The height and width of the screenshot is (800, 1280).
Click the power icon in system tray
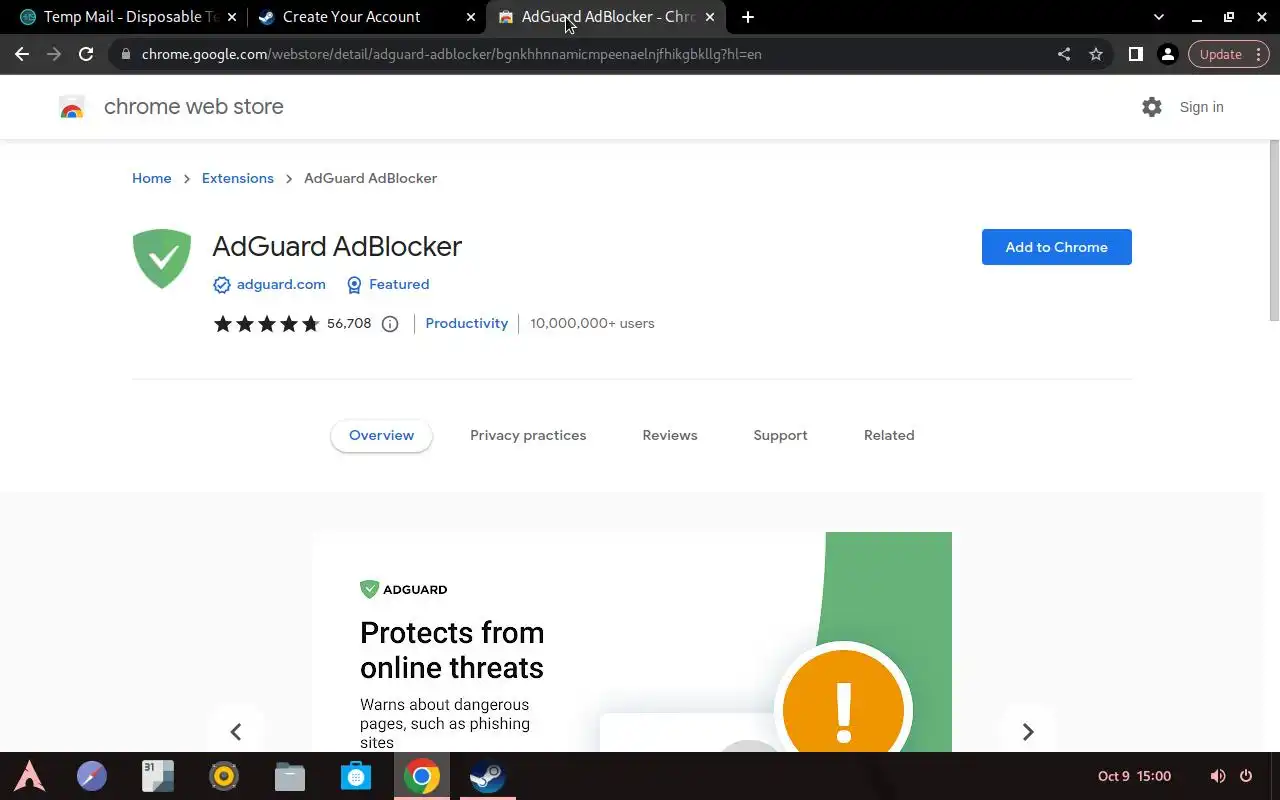pos(1246,776)
